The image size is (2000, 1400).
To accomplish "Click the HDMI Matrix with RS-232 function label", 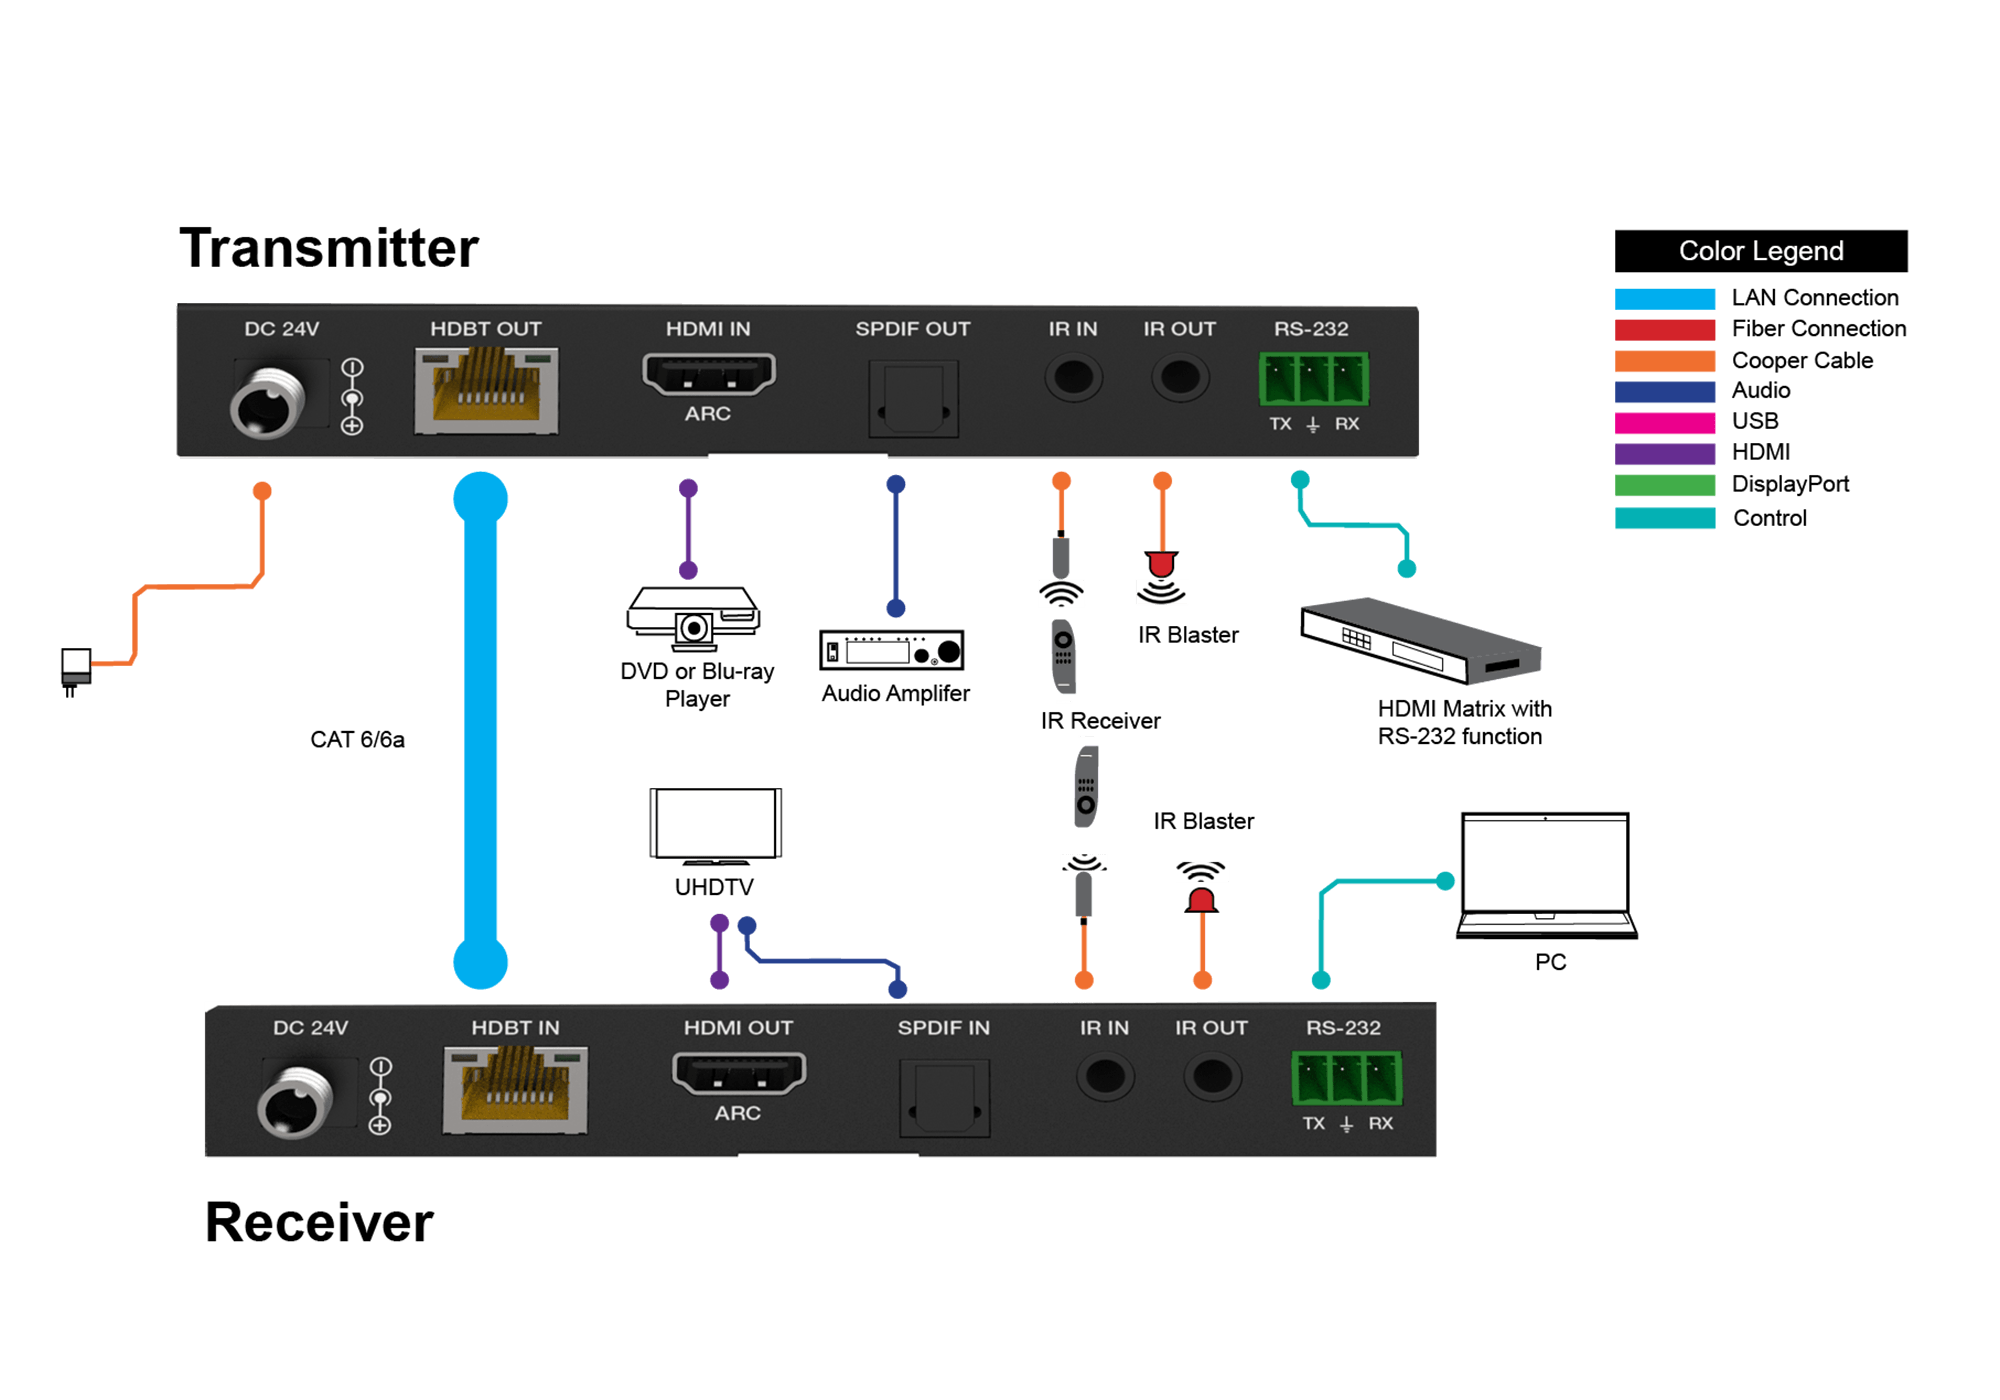I will 1465,723.
